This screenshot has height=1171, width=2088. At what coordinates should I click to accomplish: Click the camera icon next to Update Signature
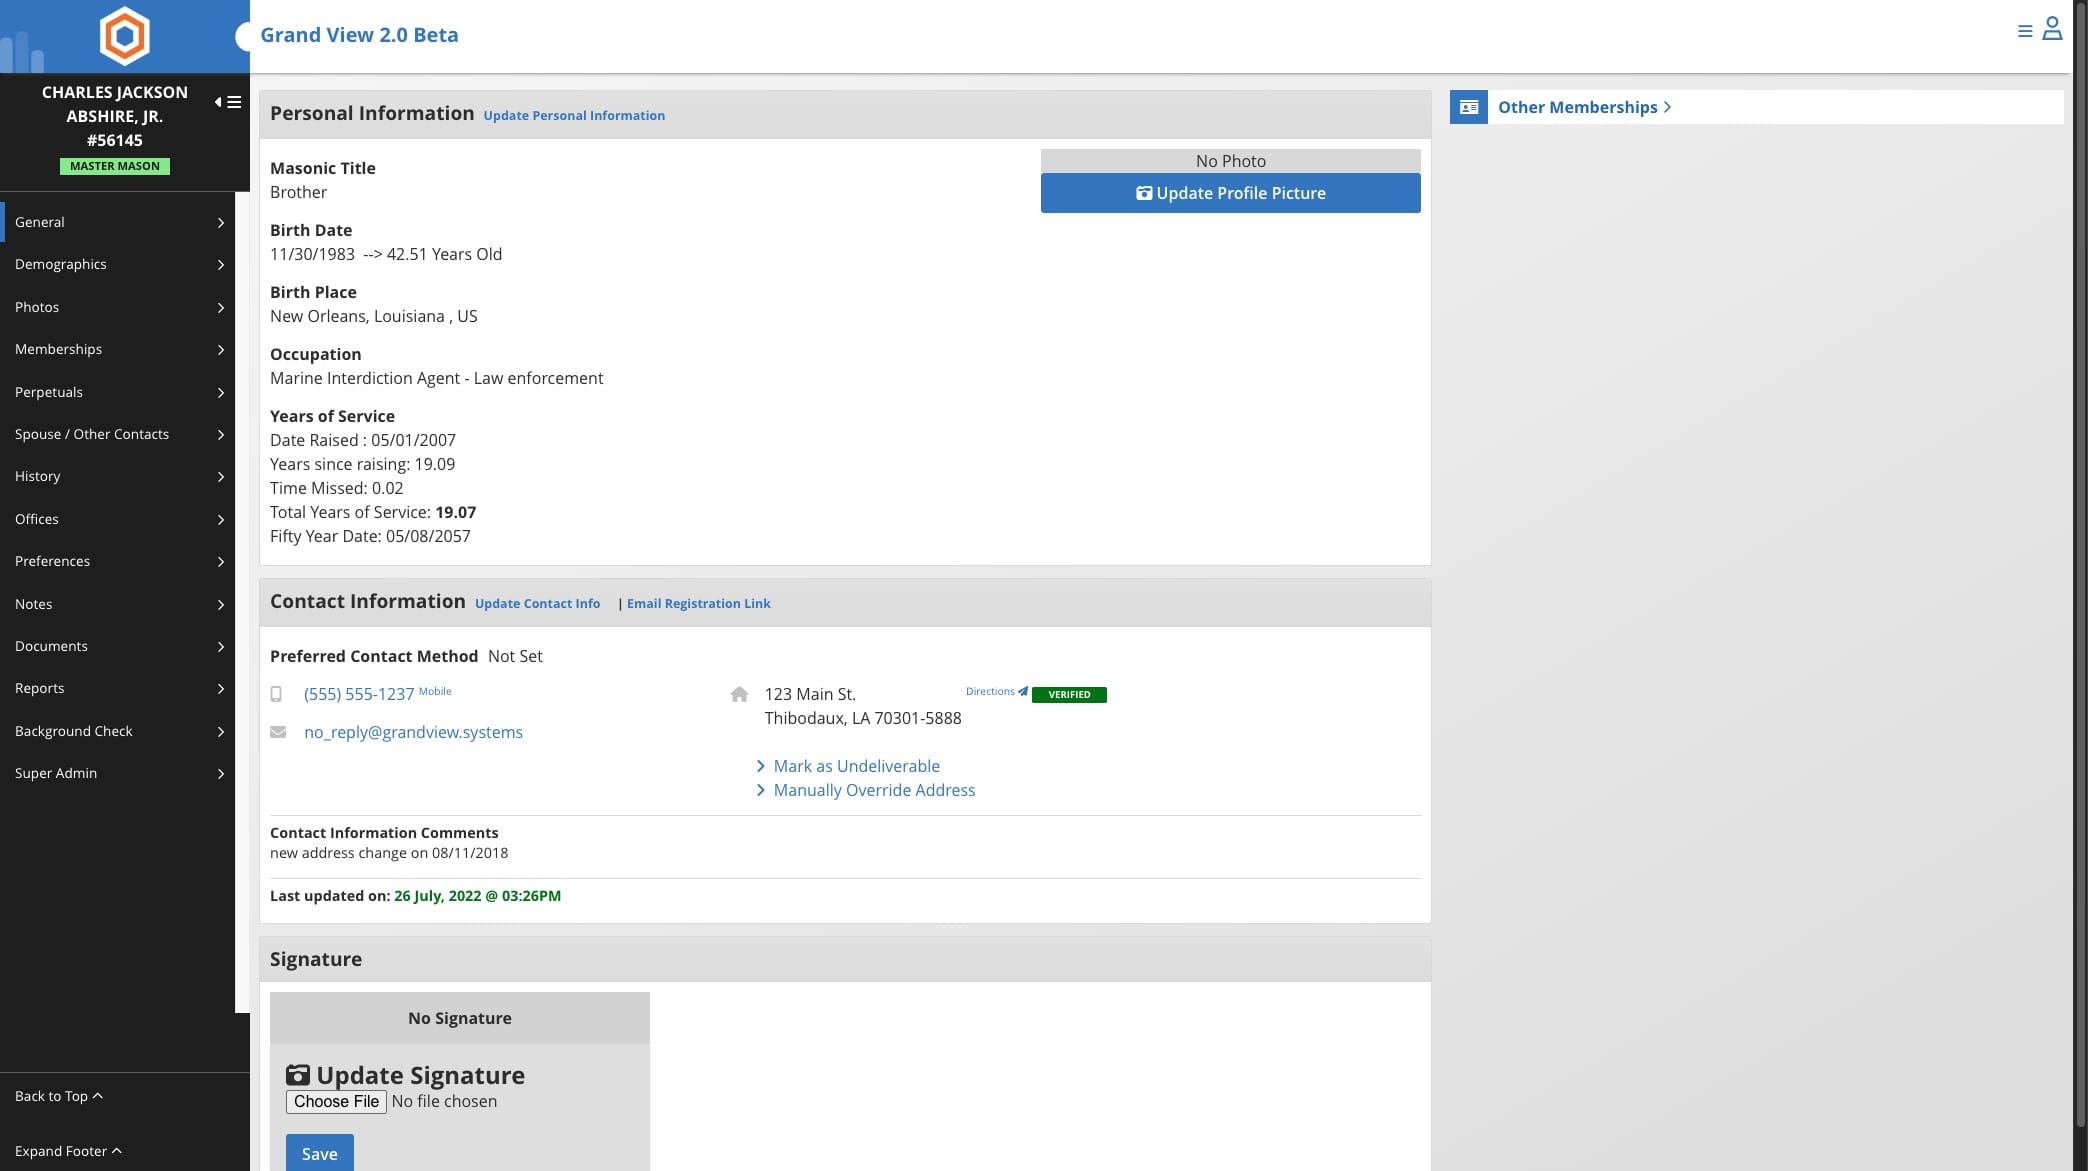[x=298, y=1075]
